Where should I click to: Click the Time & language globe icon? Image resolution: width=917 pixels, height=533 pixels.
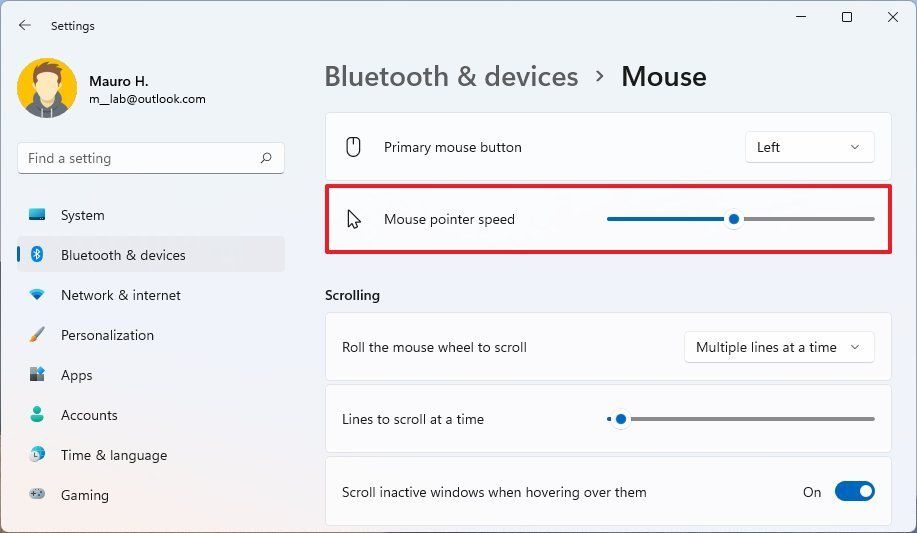37,454
